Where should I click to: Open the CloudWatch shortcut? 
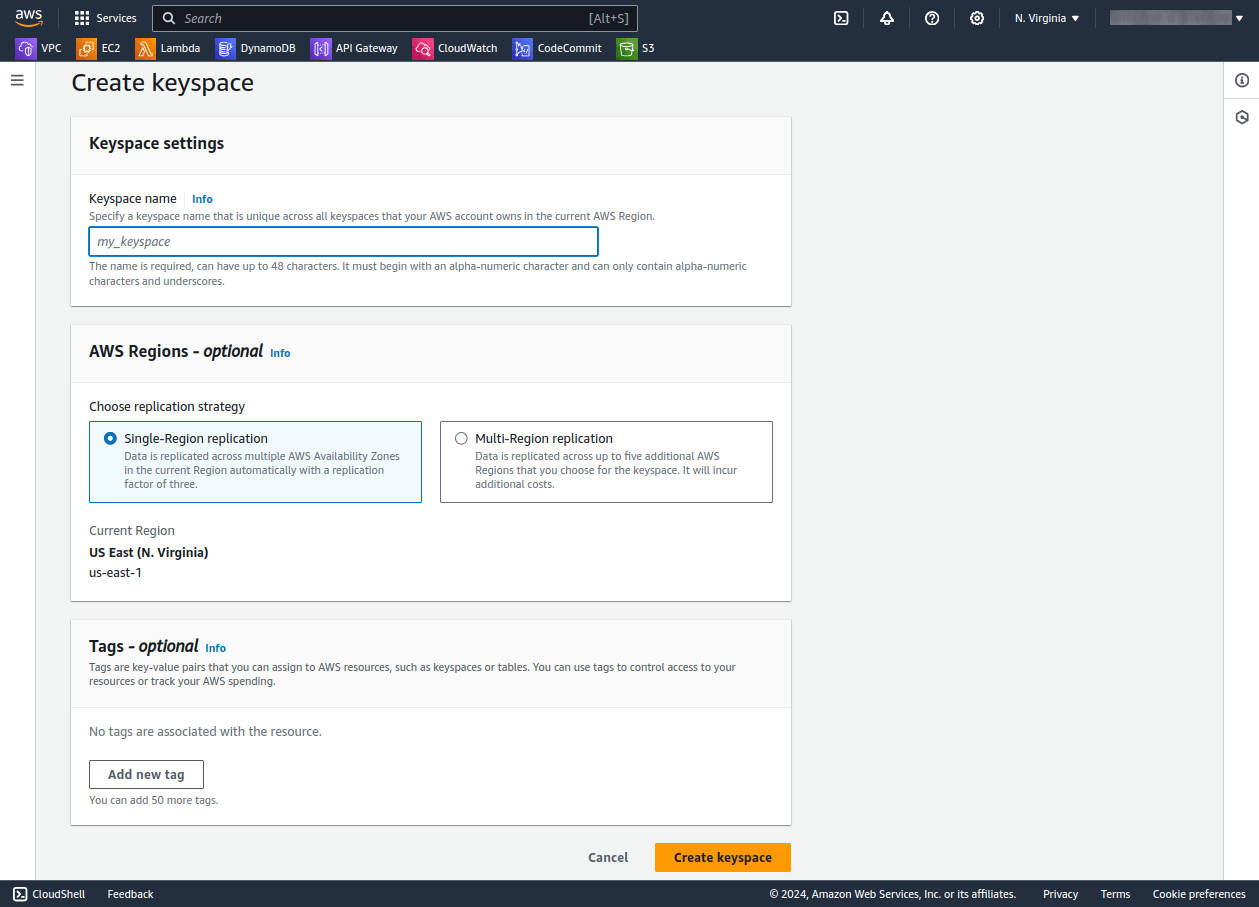(x=465, y=48)
